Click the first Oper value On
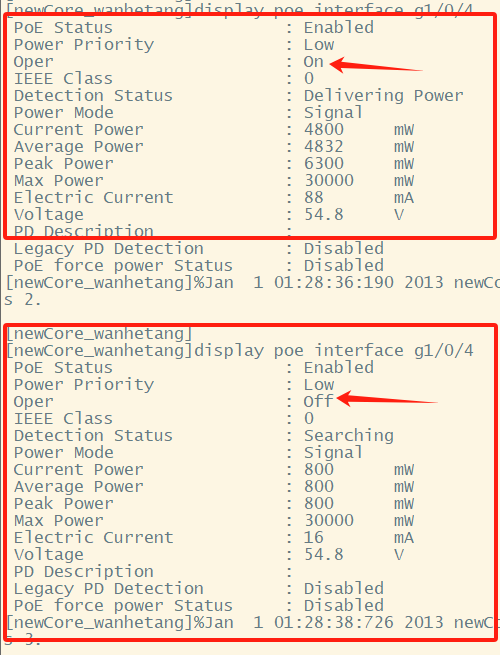The image size is (500, 655). pos(313,62)
